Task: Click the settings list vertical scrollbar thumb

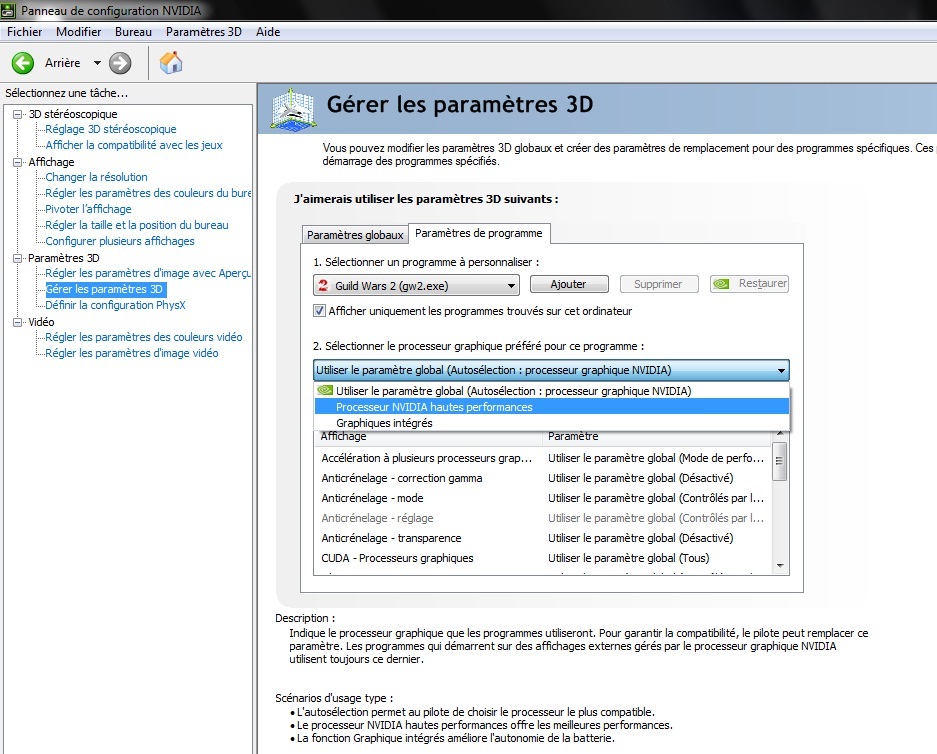Action: (x=779, y=461)
